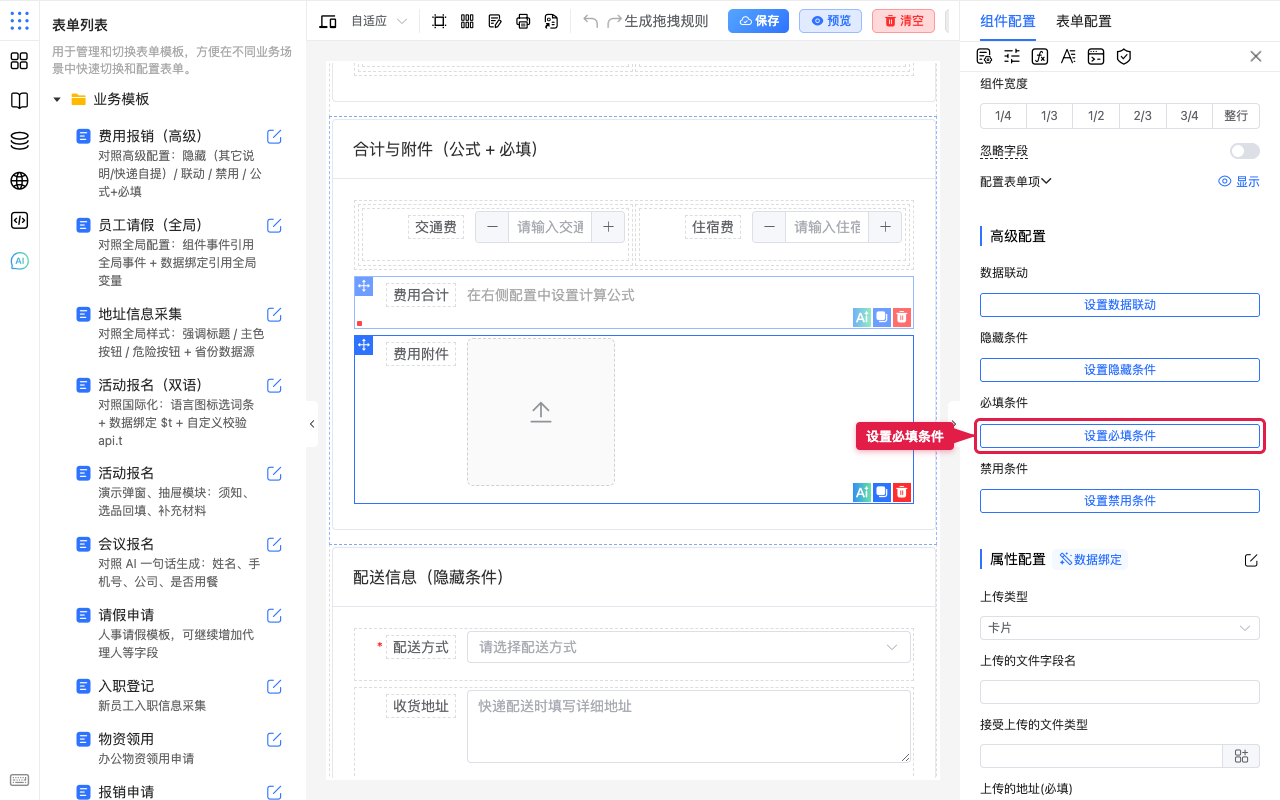This screenshot has height=800, width=1280.
Task: Open the apps grid in the left rail
Action: 19,61
